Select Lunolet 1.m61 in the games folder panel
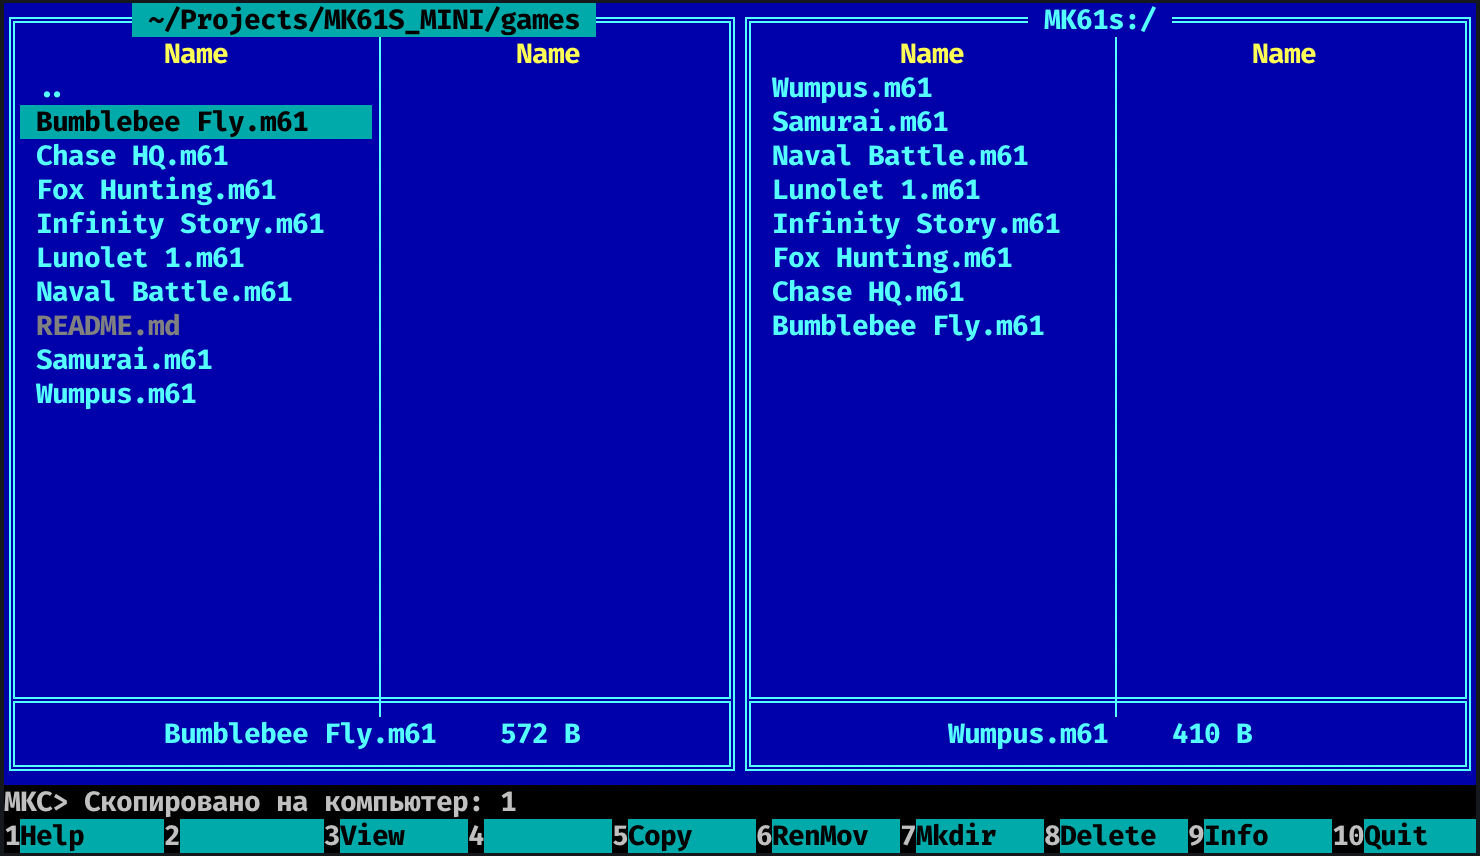Viewport: 1480px width, 856px height. tap(196, 258)
